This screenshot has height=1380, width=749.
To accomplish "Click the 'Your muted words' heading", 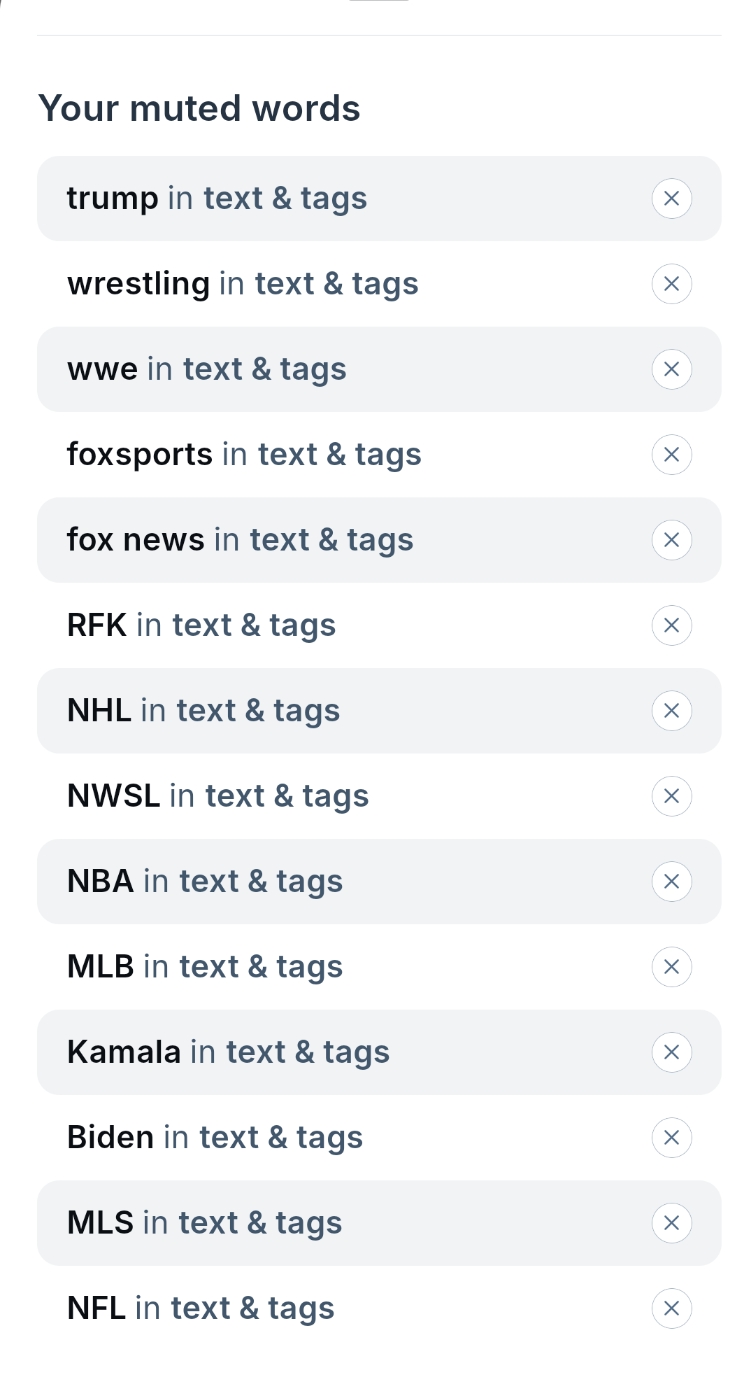I will tap(199, 108).
